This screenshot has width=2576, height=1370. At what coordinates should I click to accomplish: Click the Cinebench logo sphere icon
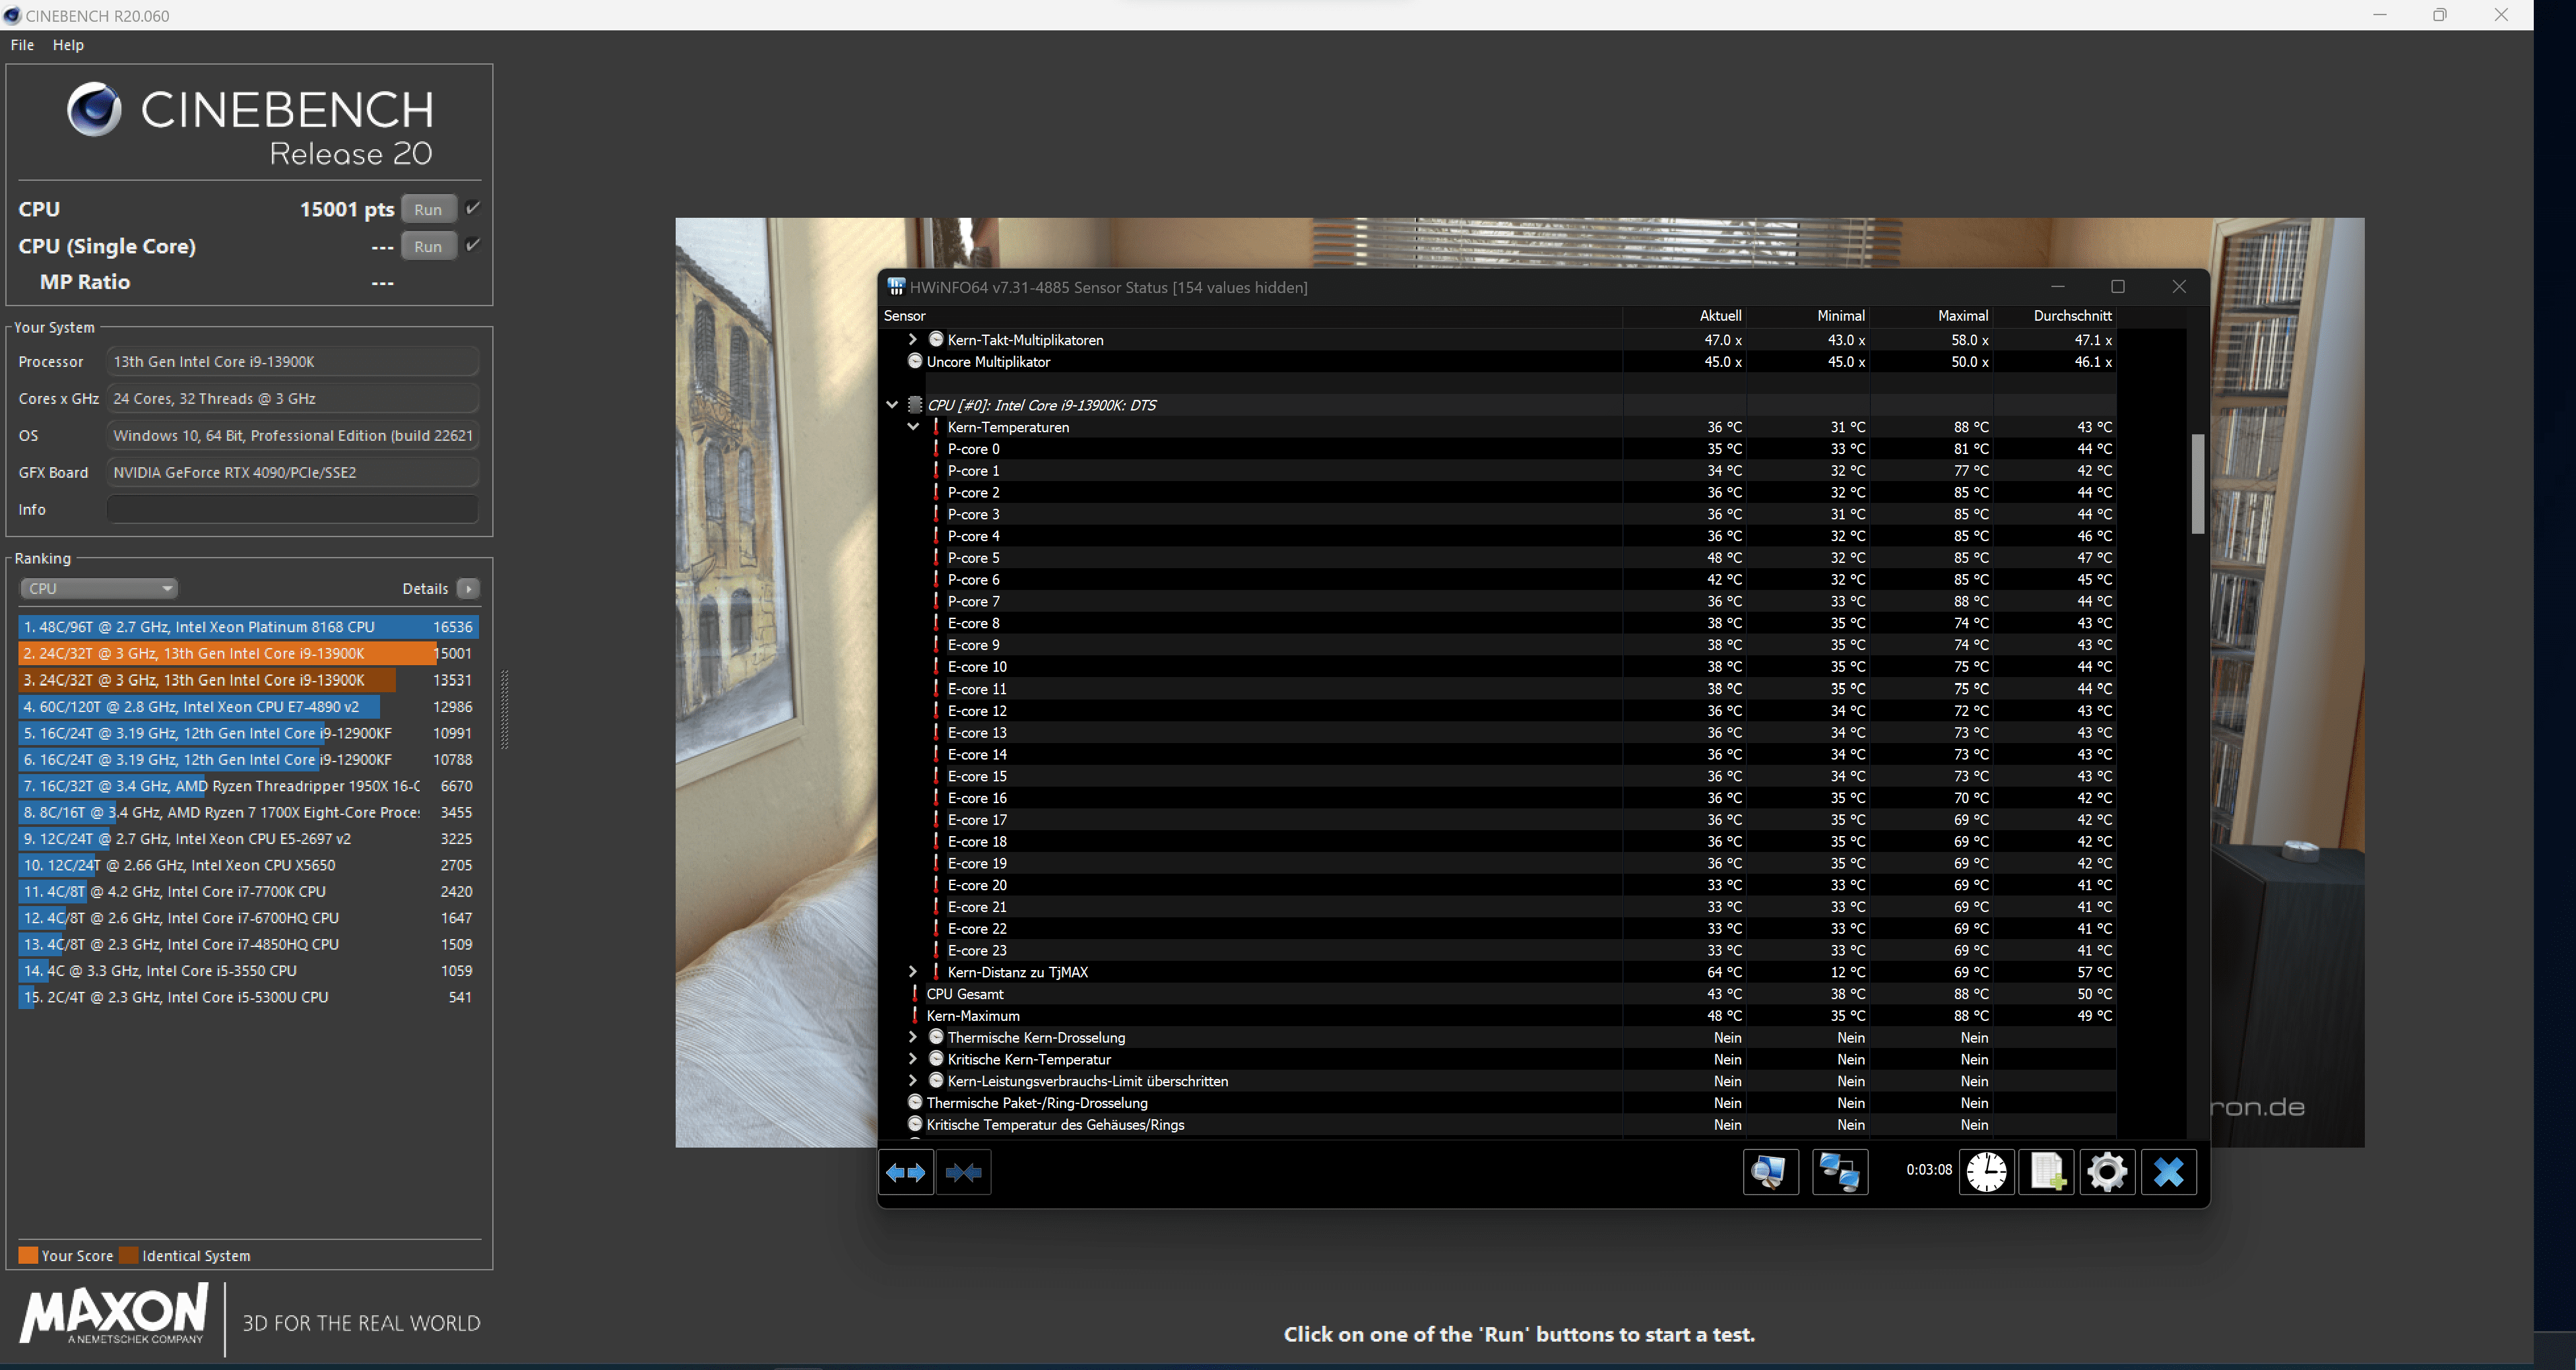click(94, 109)
